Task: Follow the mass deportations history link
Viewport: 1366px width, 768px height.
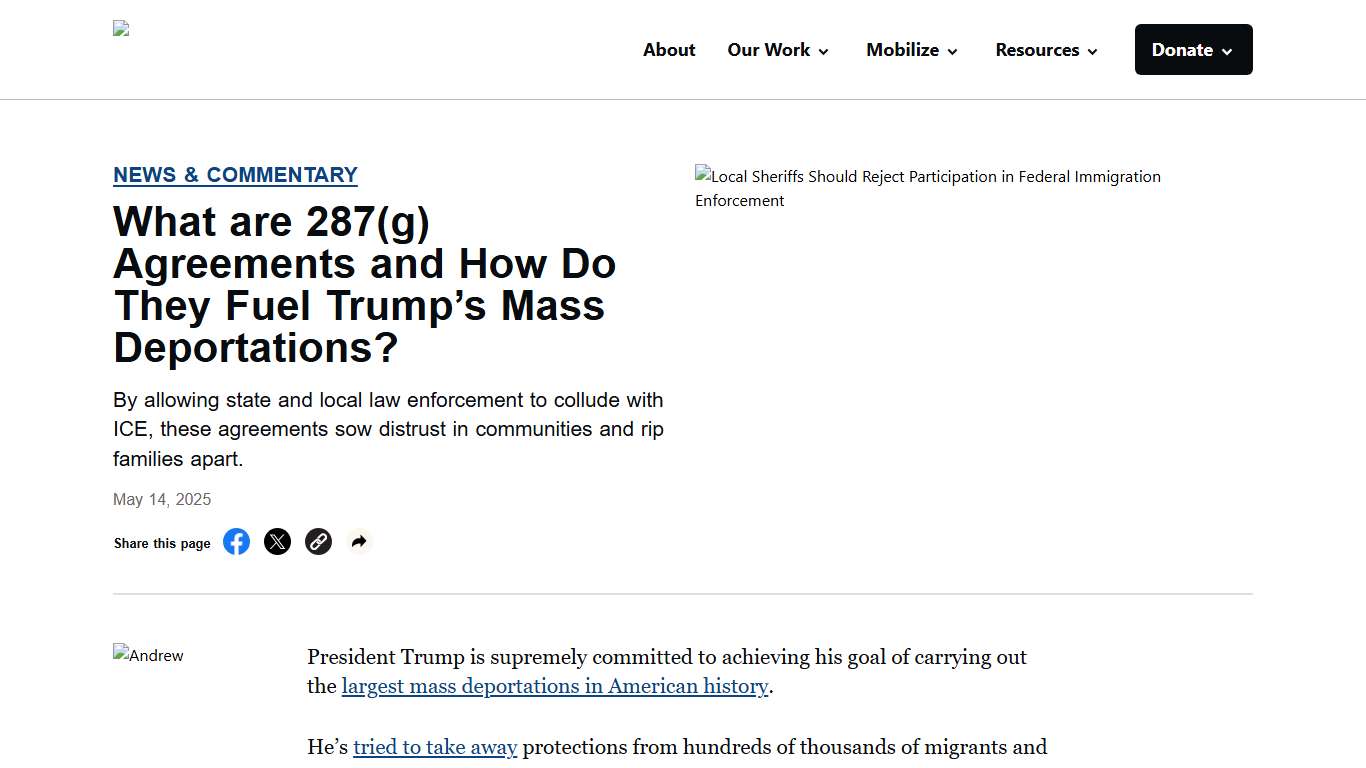Action: tap(554, 686)
